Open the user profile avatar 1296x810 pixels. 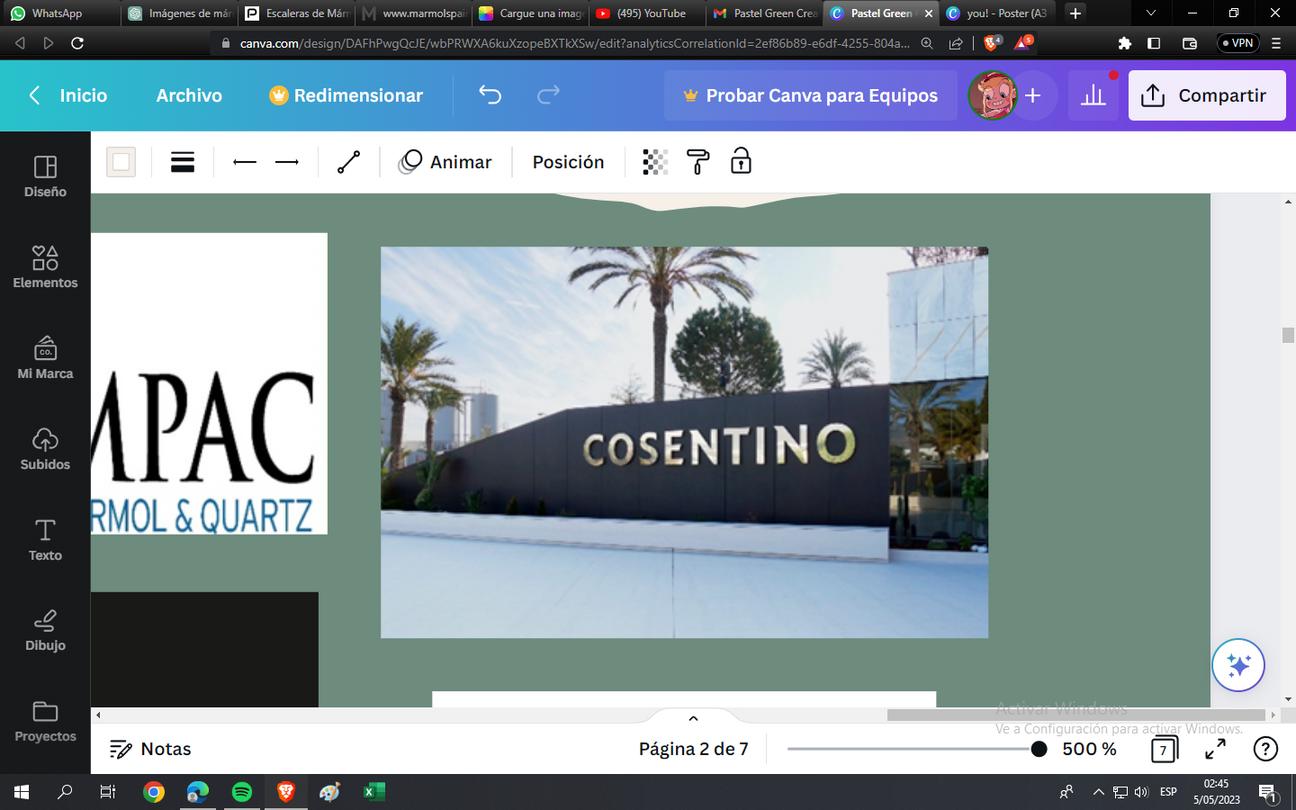point(992,95)
